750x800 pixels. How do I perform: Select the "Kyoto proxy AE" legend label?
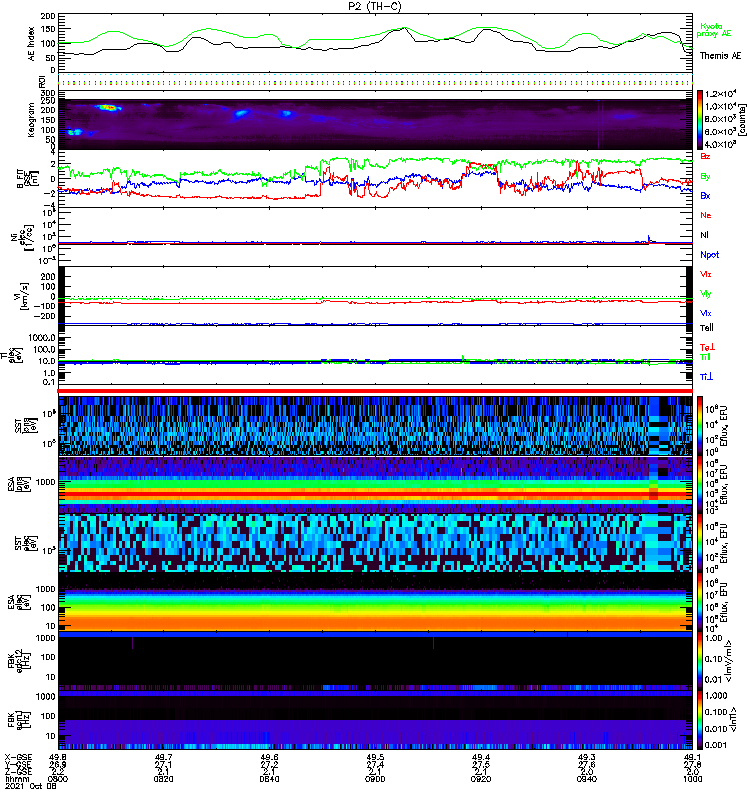point(714,30)
